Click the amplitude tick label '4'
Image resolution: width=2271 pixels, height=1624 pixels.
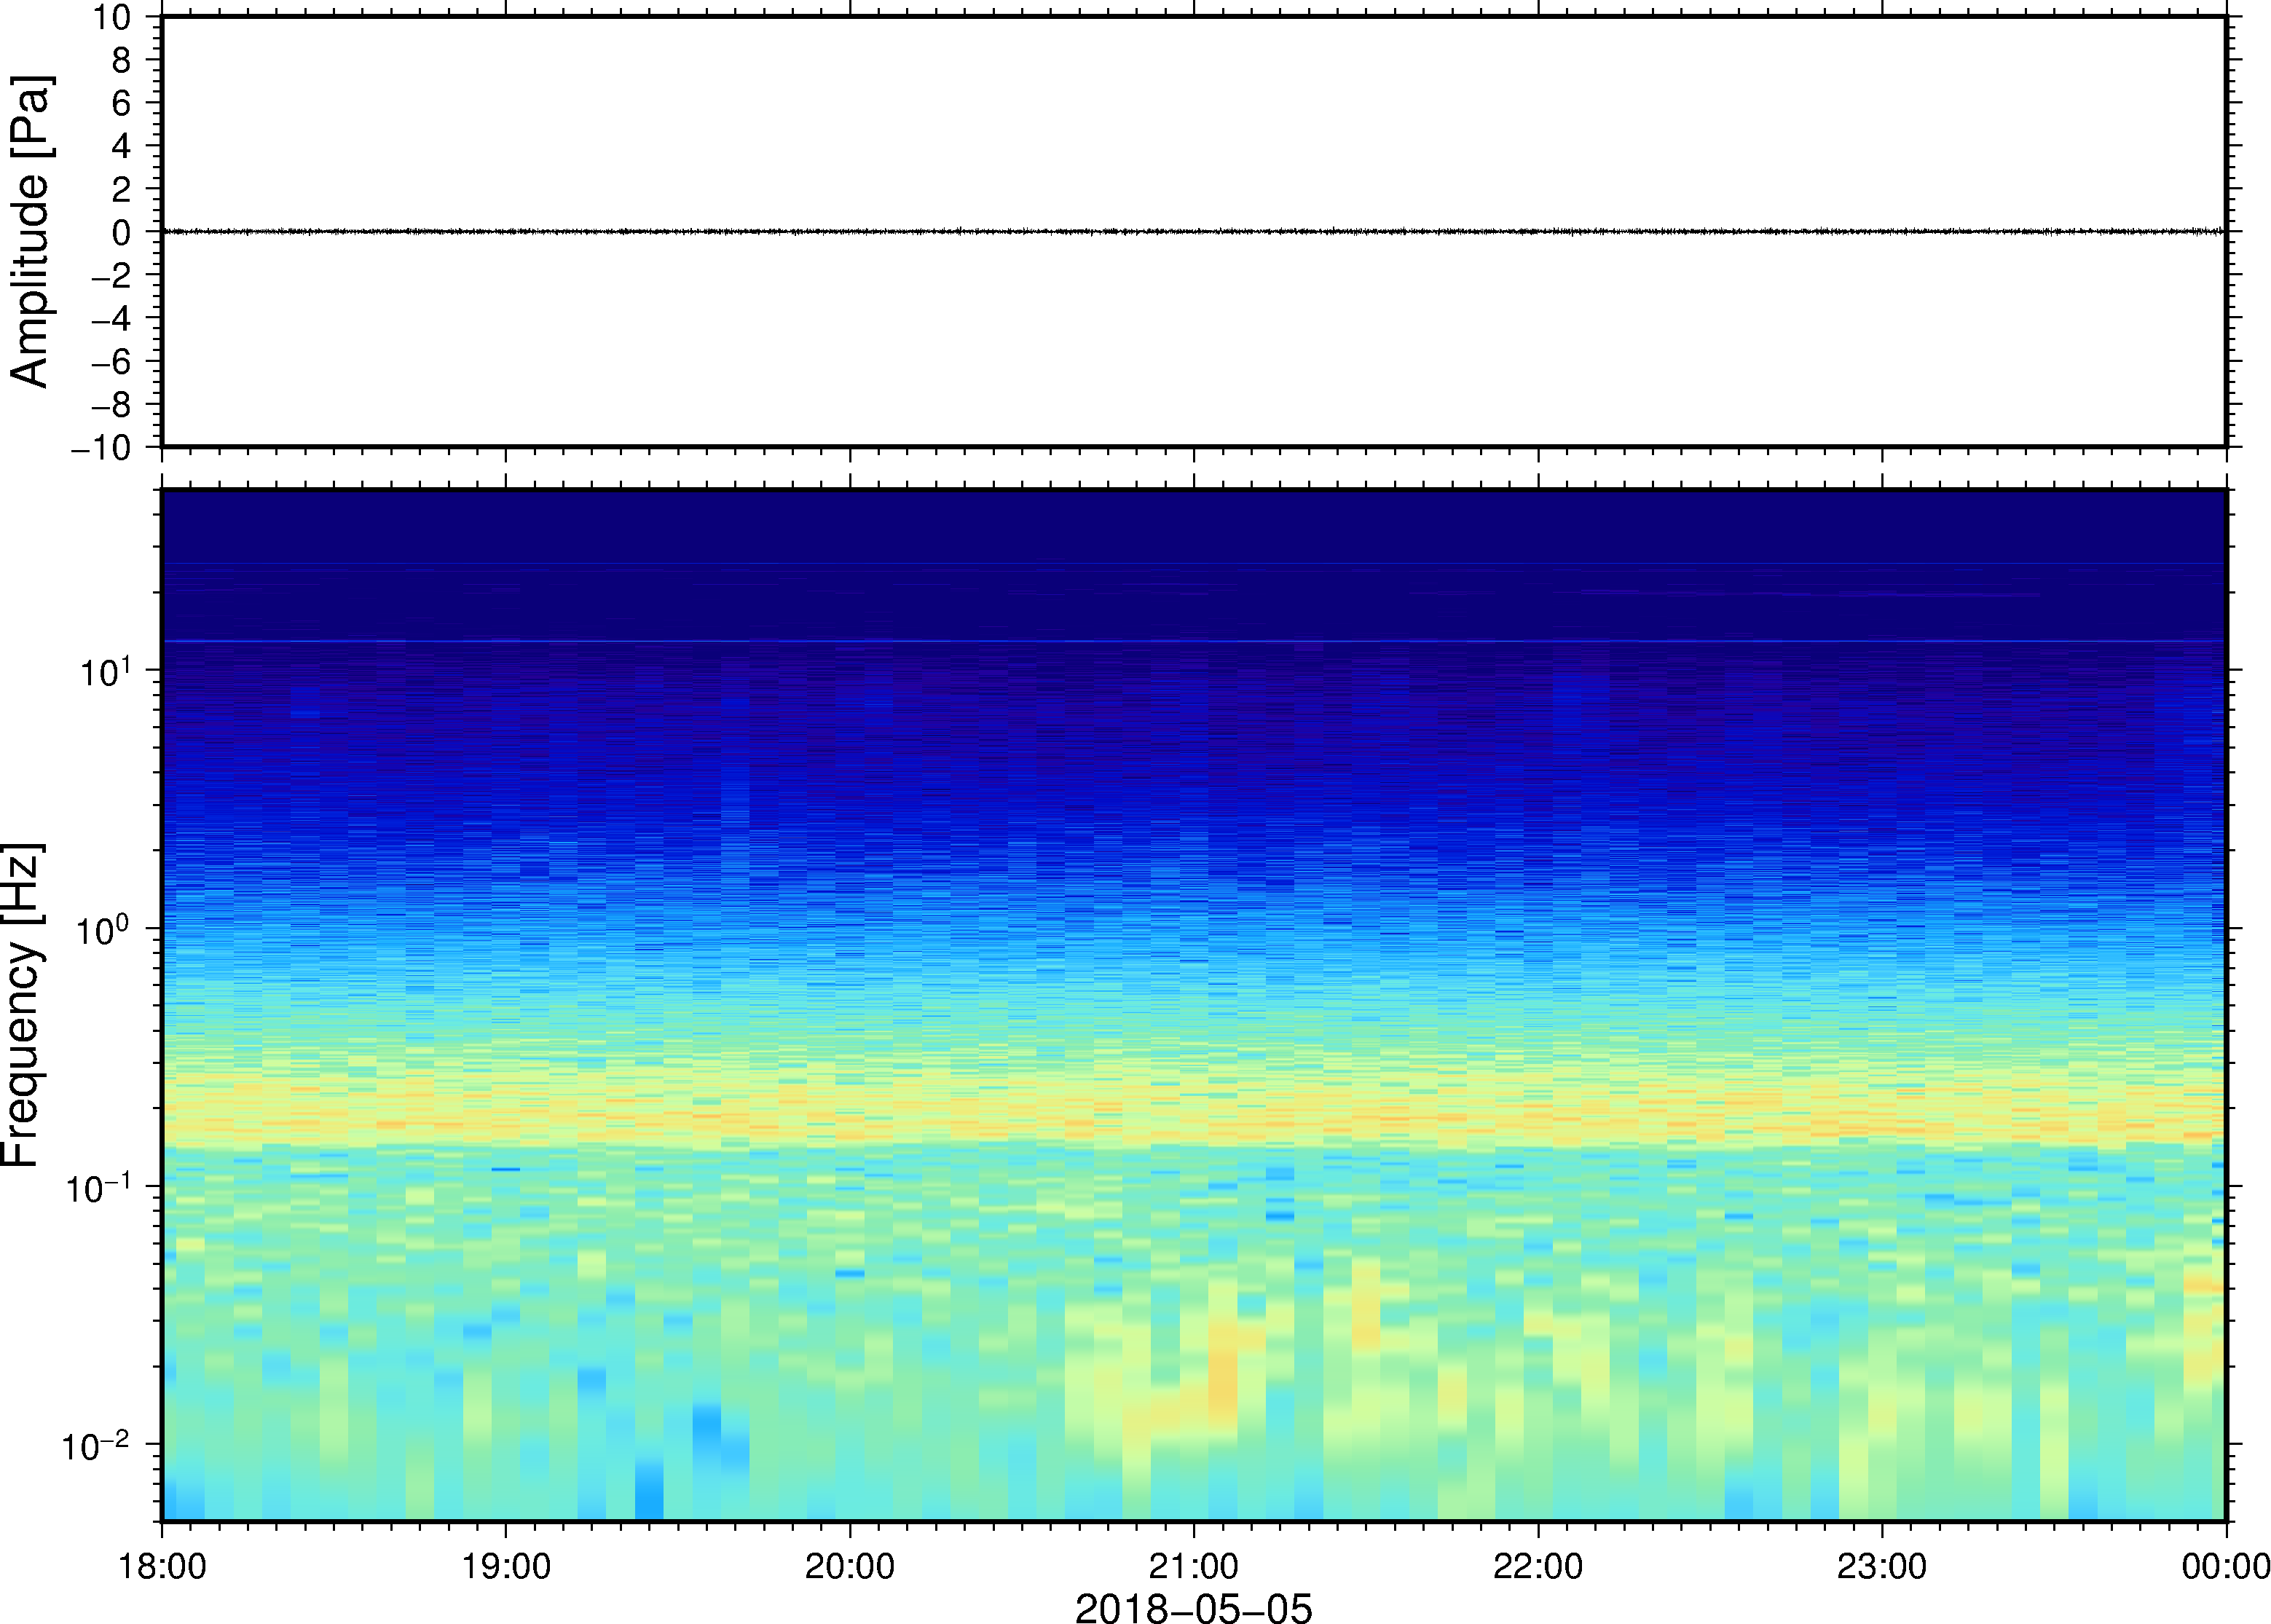point(122,146)
